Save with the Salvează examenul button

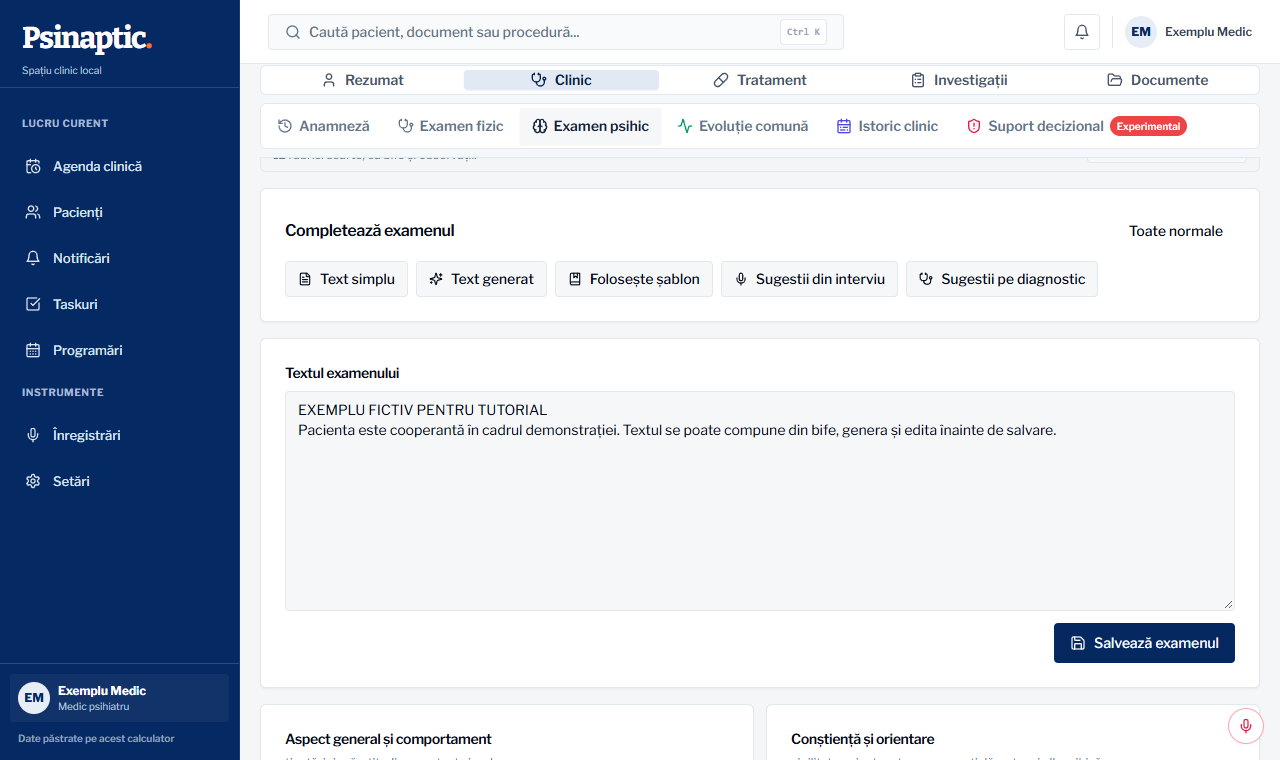[1144, 643]
